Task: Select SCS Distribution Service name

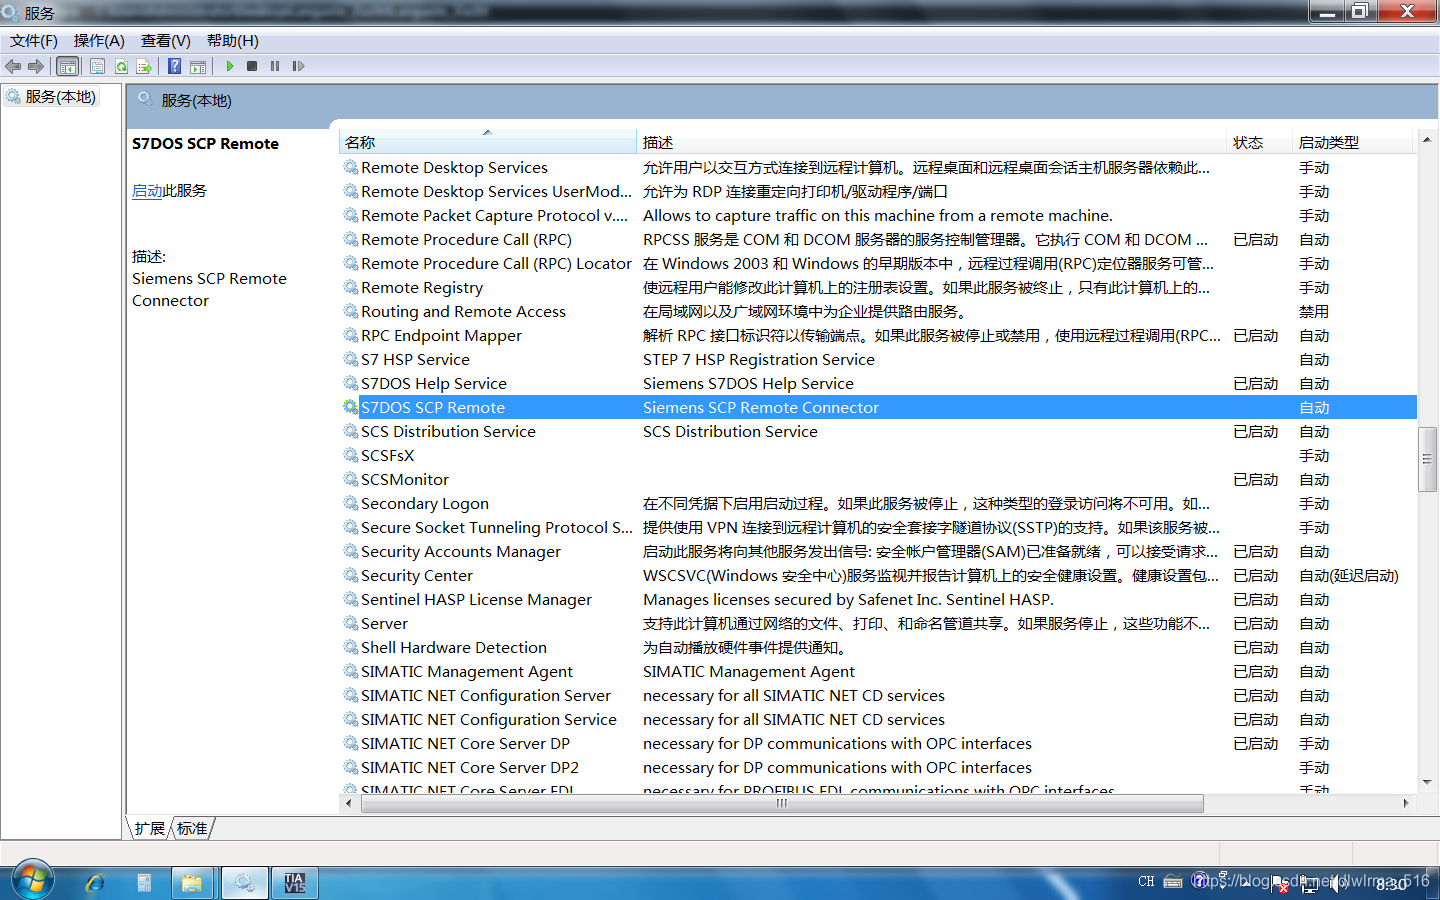Action: pyautogui.click(x=448, y=432)
